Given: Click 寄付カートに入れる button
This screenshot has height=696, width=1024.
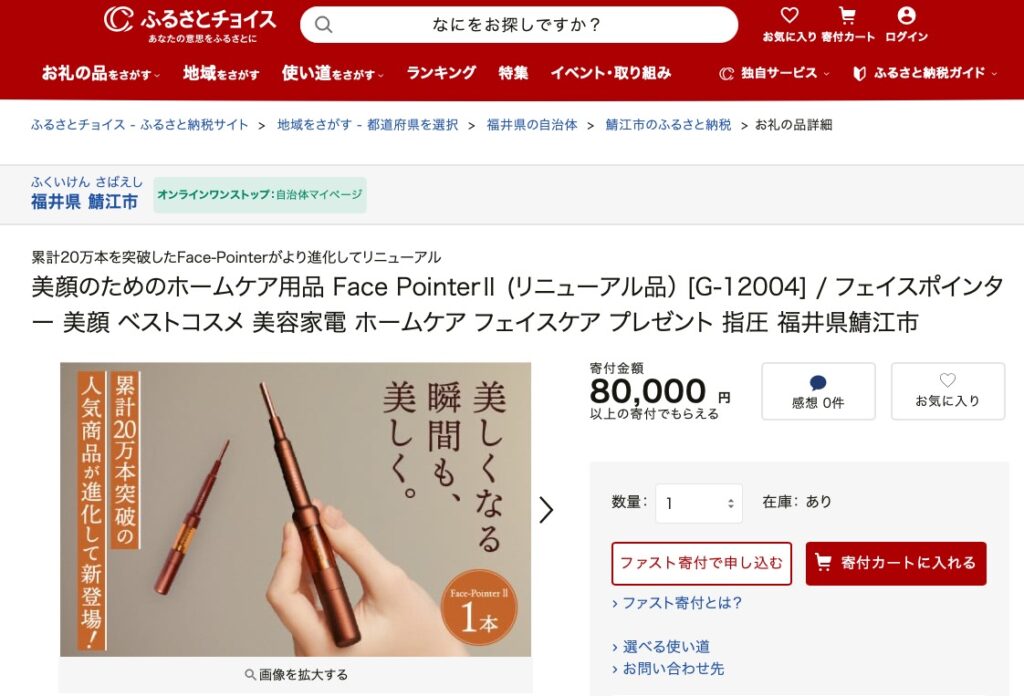Looking at the screenshot, I should (896, 563).
